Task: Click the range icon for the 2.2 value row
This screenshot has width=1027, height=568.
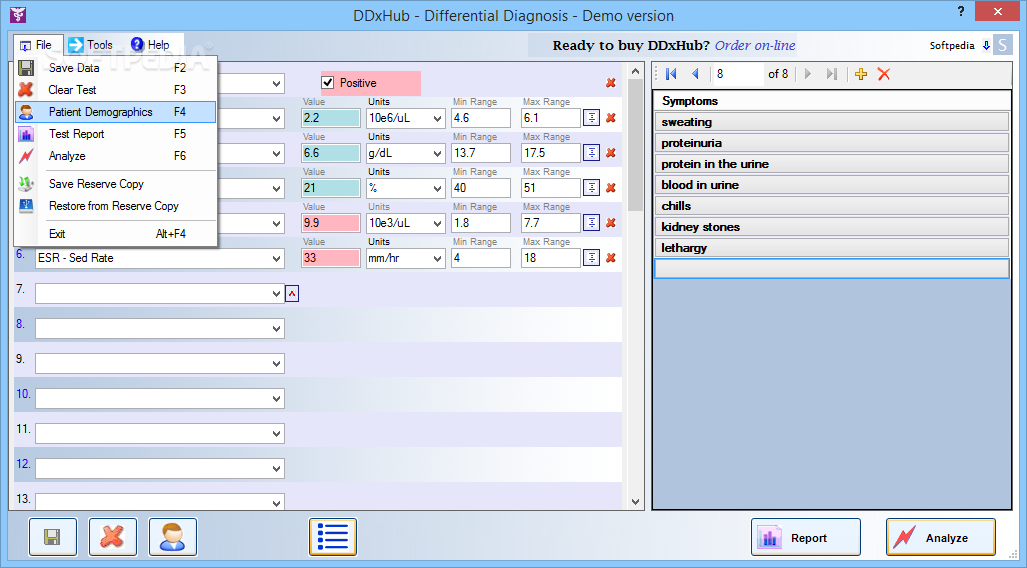Action: pyautogui.click(x=591, y=118)
